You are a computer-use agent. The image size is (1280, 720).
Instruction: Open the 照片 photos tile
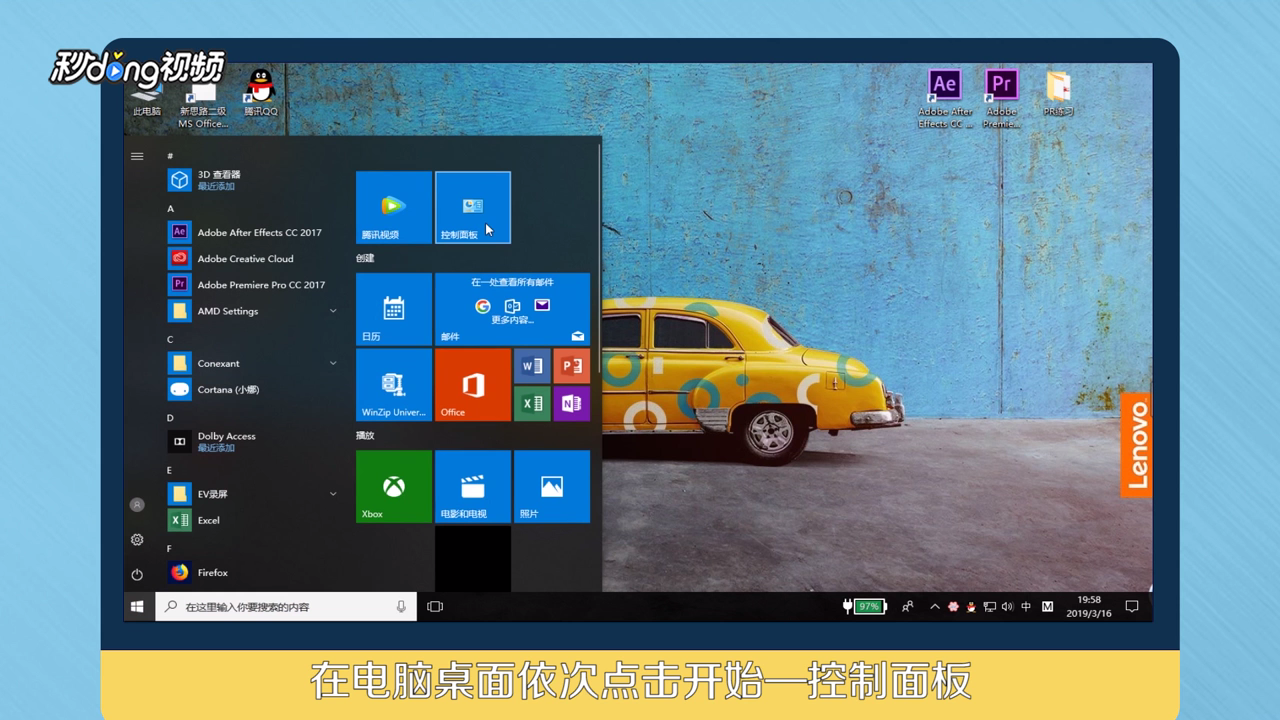click(552, 486)
